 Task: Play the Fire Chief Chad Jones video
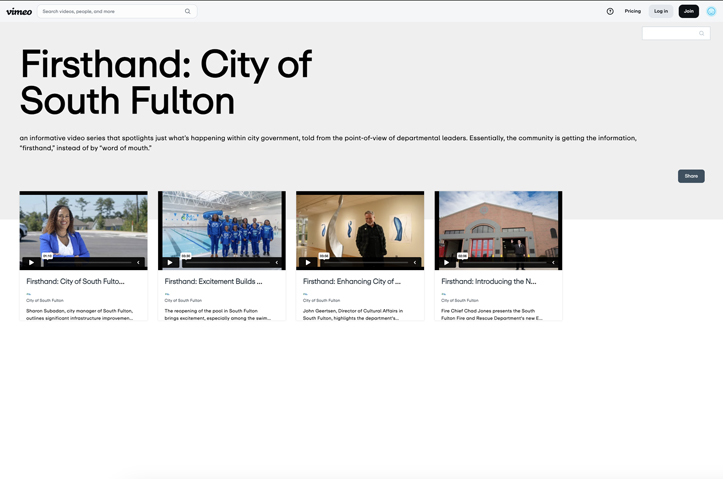point(446,263)
